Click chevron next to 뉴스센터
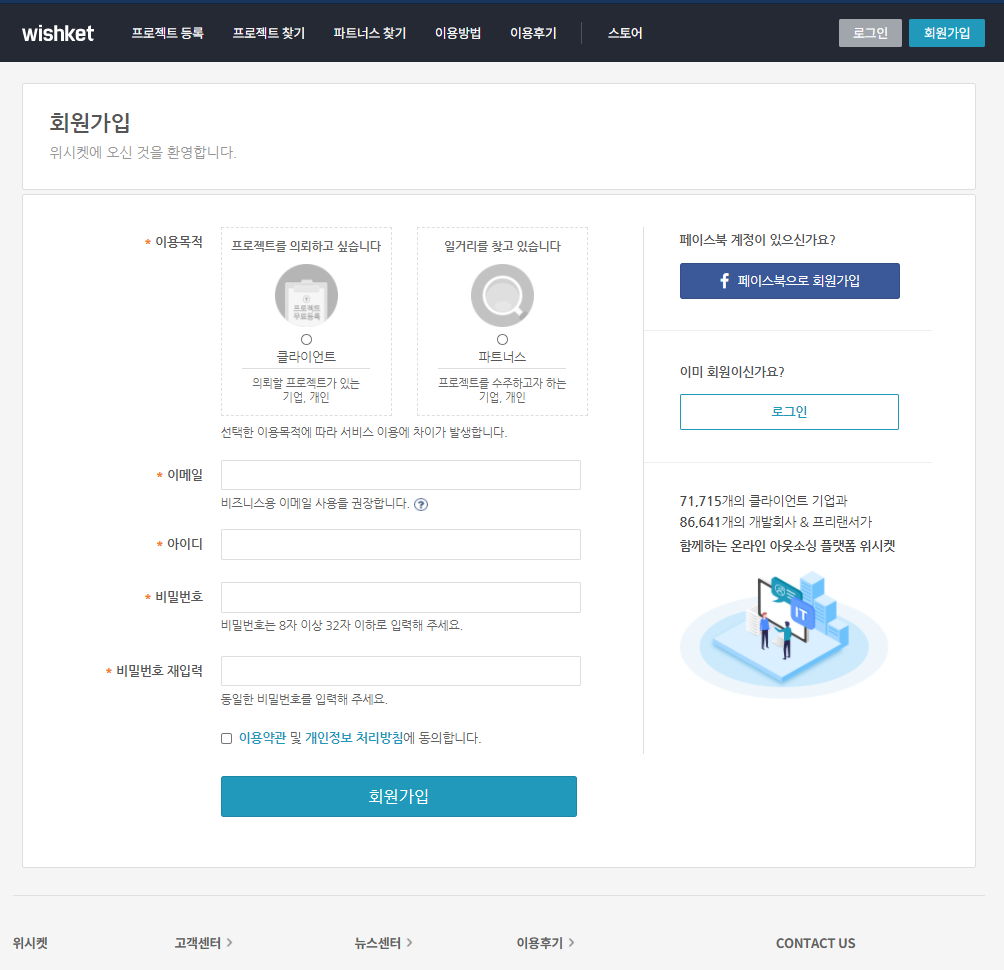Screen dimensions: 1004x970 (x=409, y=942)
